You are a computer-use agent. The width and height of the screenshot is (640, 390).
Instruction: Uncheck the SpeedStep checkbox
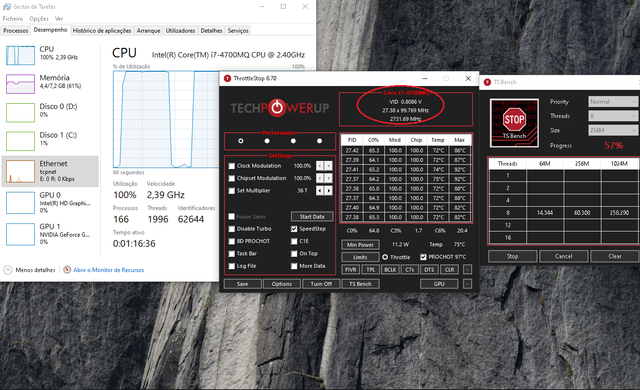(294, 229)
